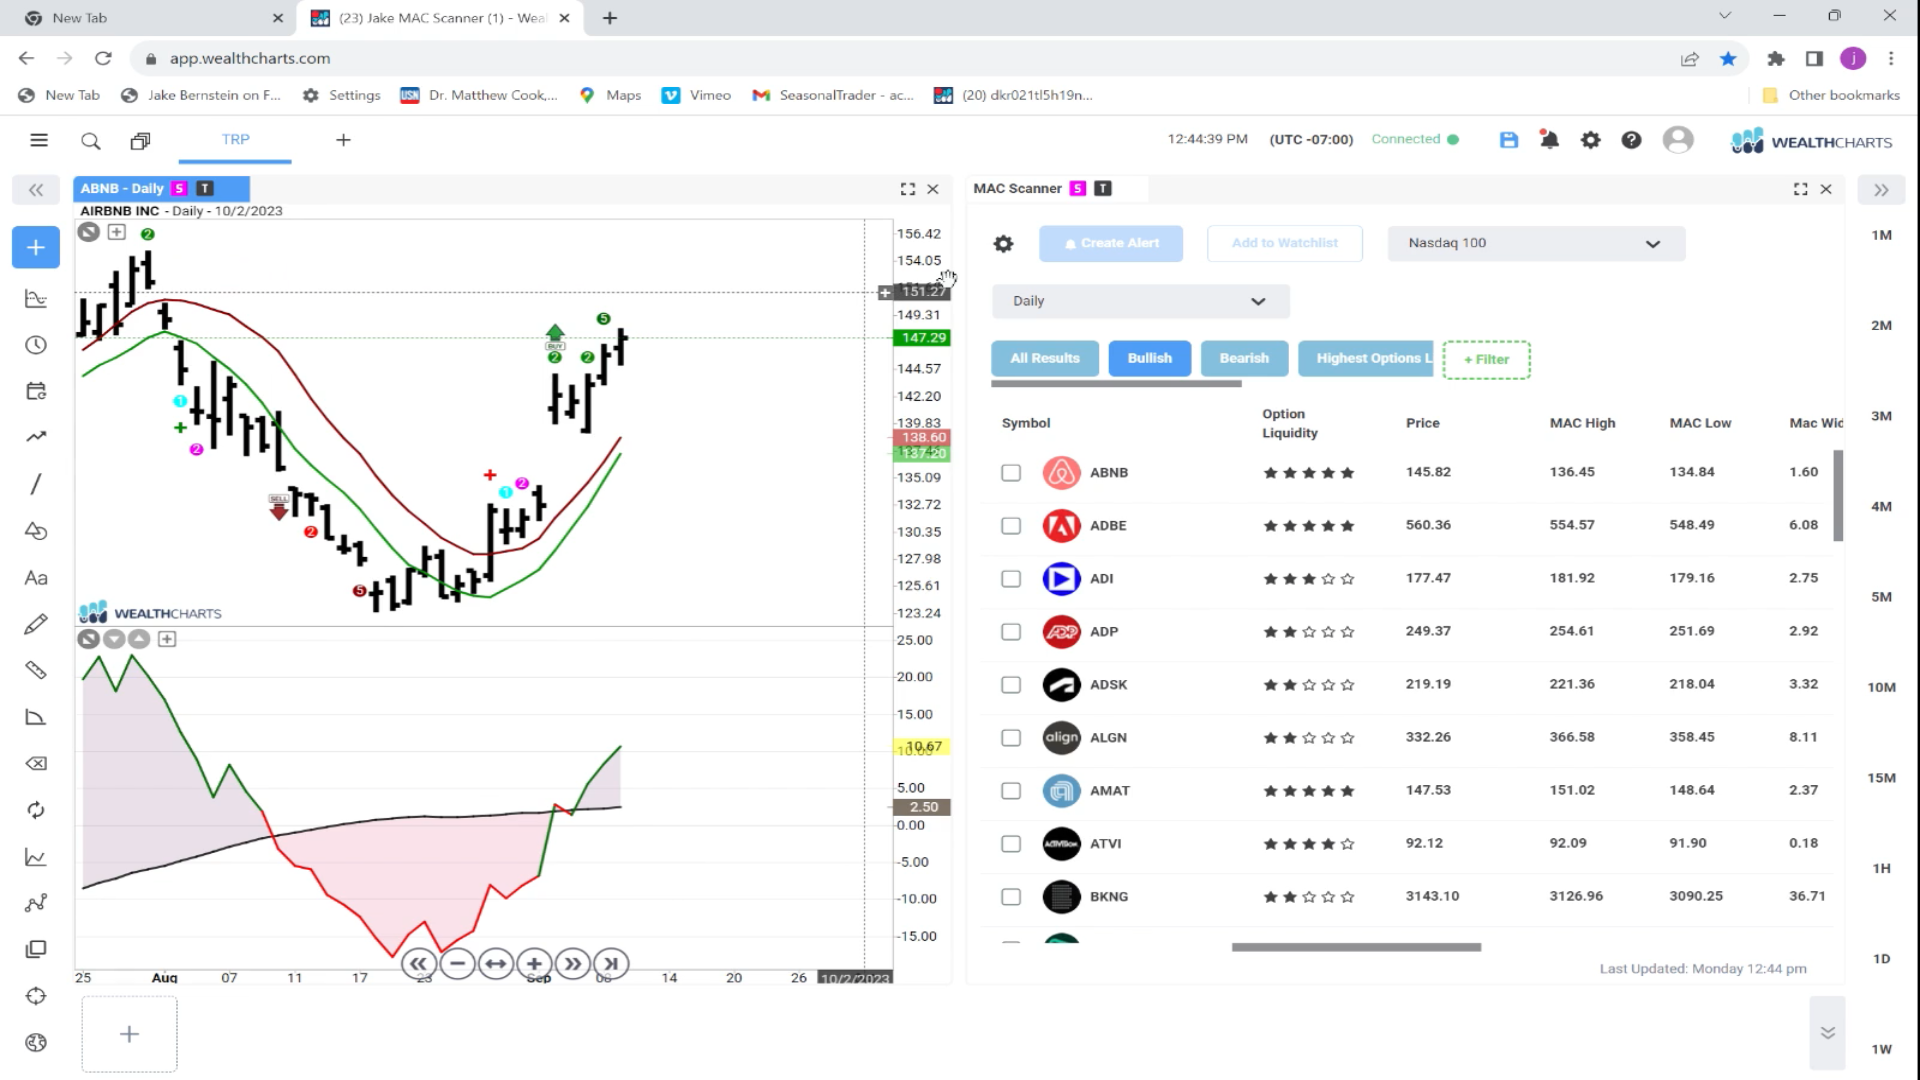Select the Bullish filter tab
This screenshot has width=1920, height=1080.
[x=1150, y=358]
